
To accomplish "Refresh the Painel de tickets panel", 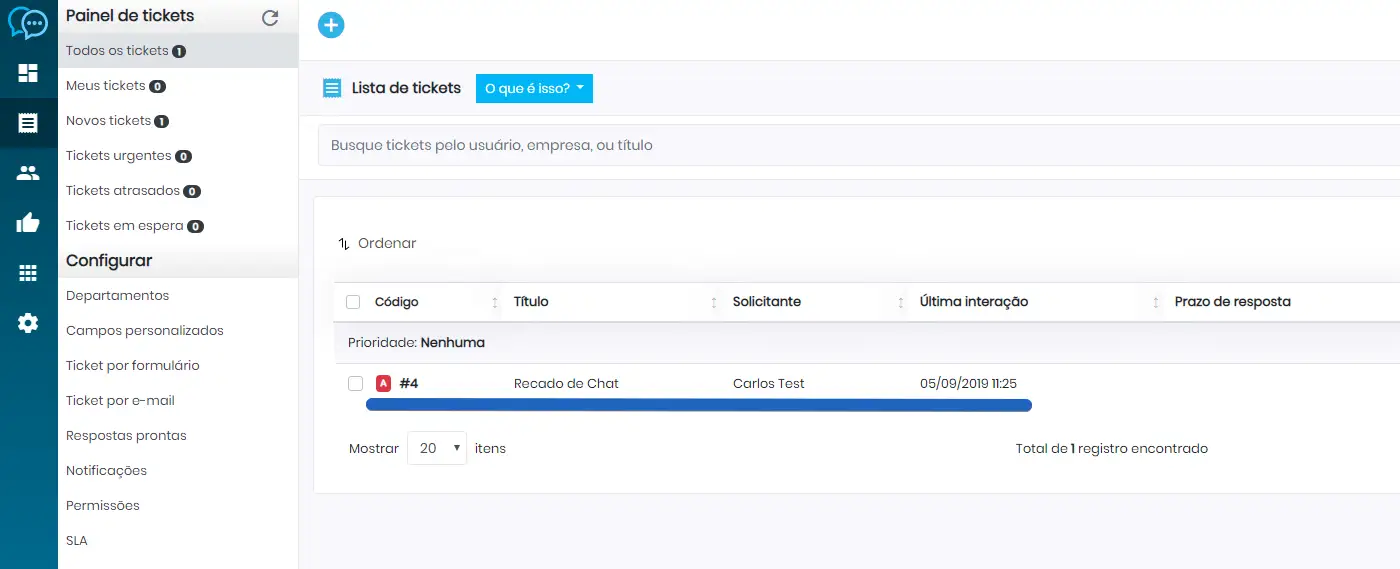I will click(270, 18).
